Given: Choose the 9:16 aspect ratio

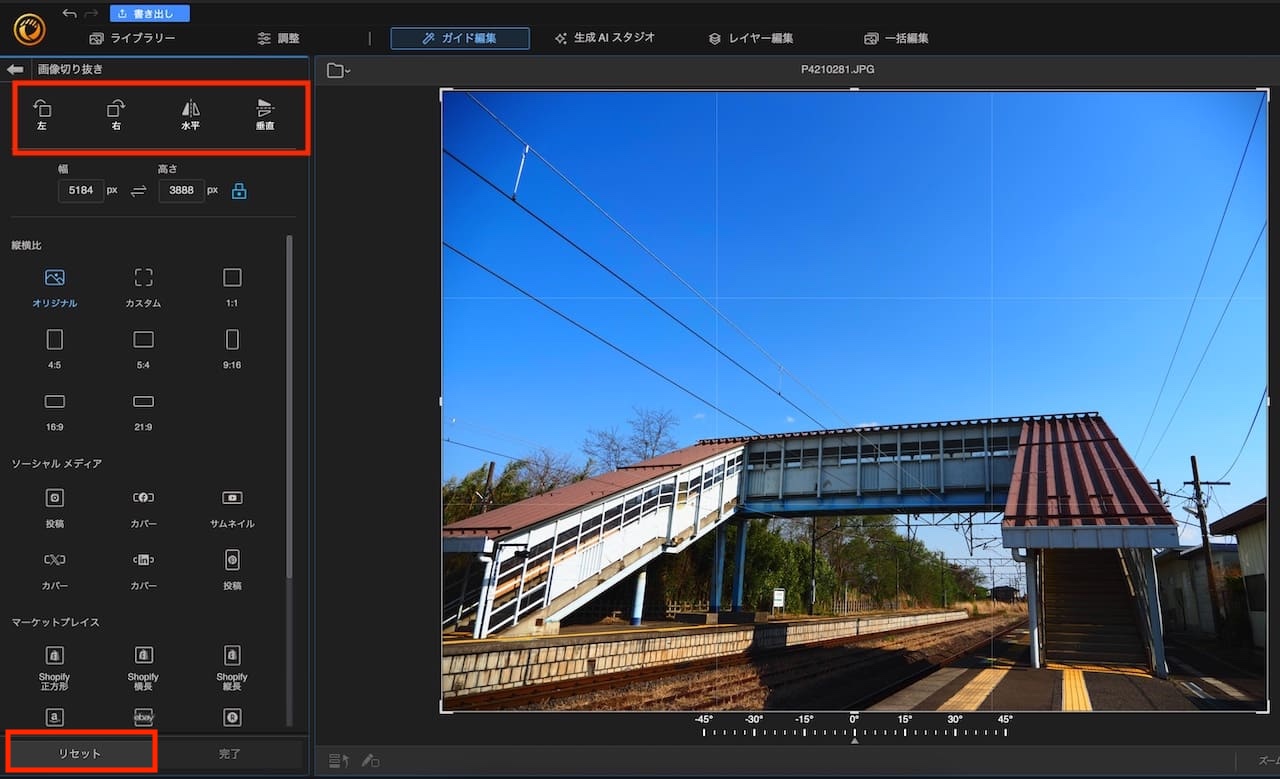Looking at the screenshot, I should 232,349.
